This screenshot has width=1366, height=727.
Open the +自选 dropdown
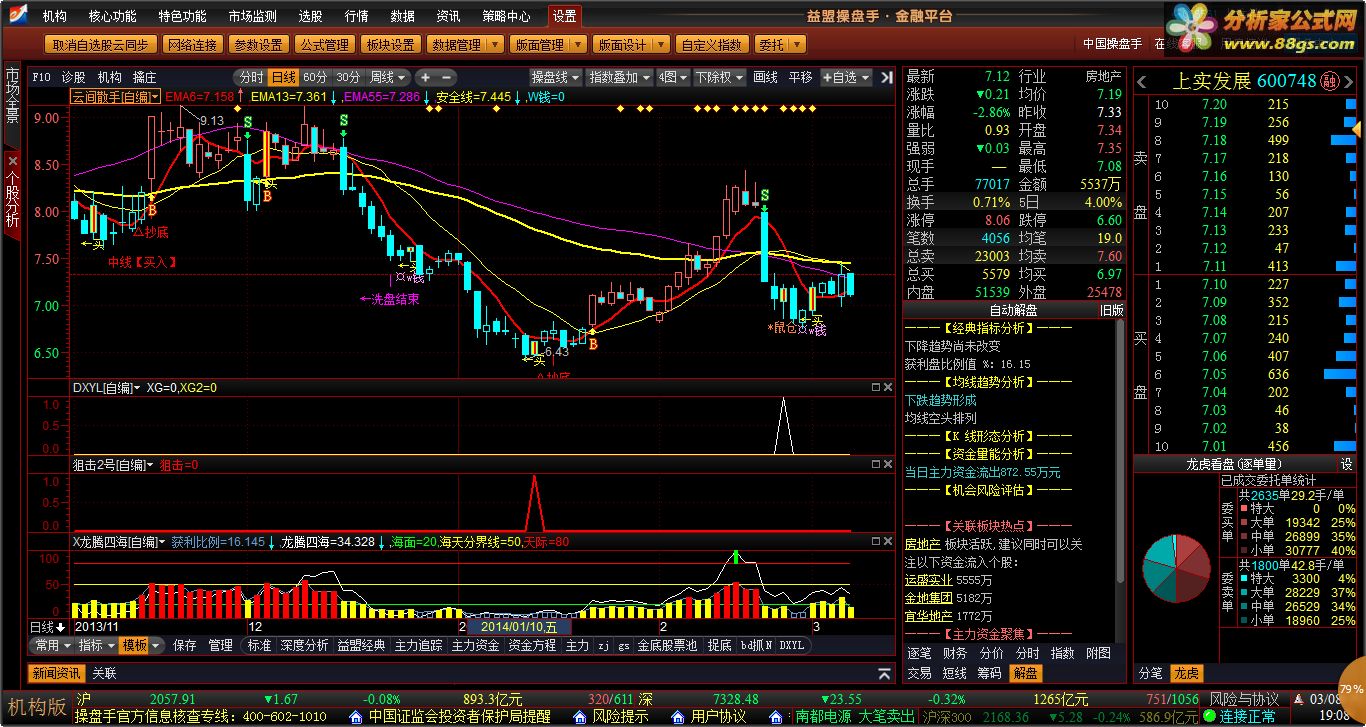click(846, 77)
